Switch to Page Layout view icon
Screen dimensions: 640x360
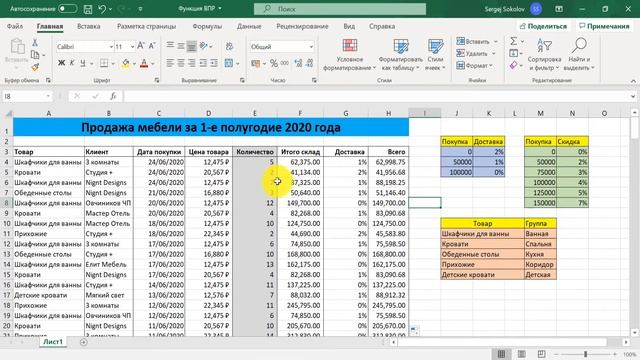[522, 354]
